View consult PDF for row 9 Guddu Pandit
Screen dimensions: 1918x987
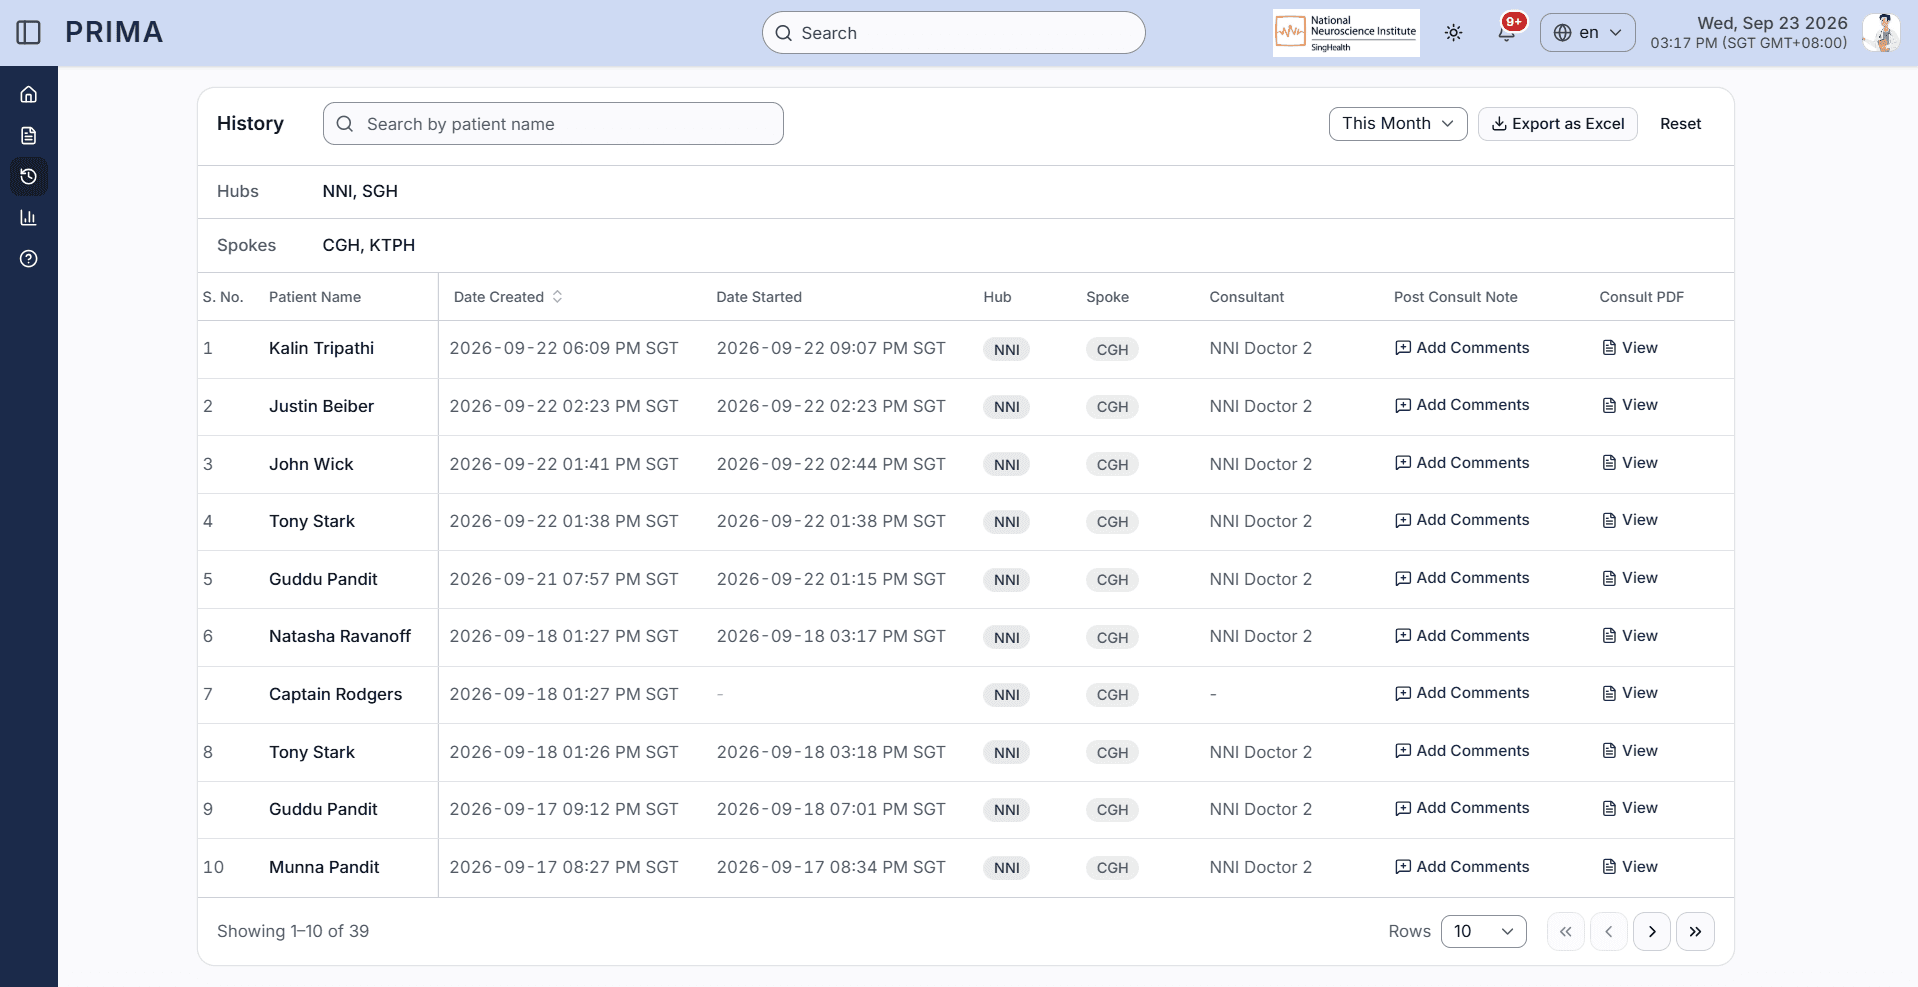coord(1629,808)
